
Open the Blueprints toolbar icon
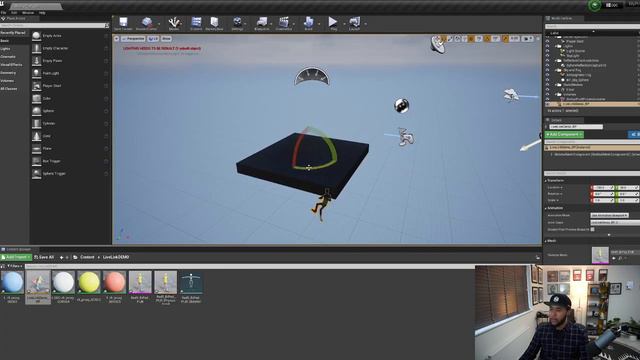pyautogui.click(x=262, y=24)
